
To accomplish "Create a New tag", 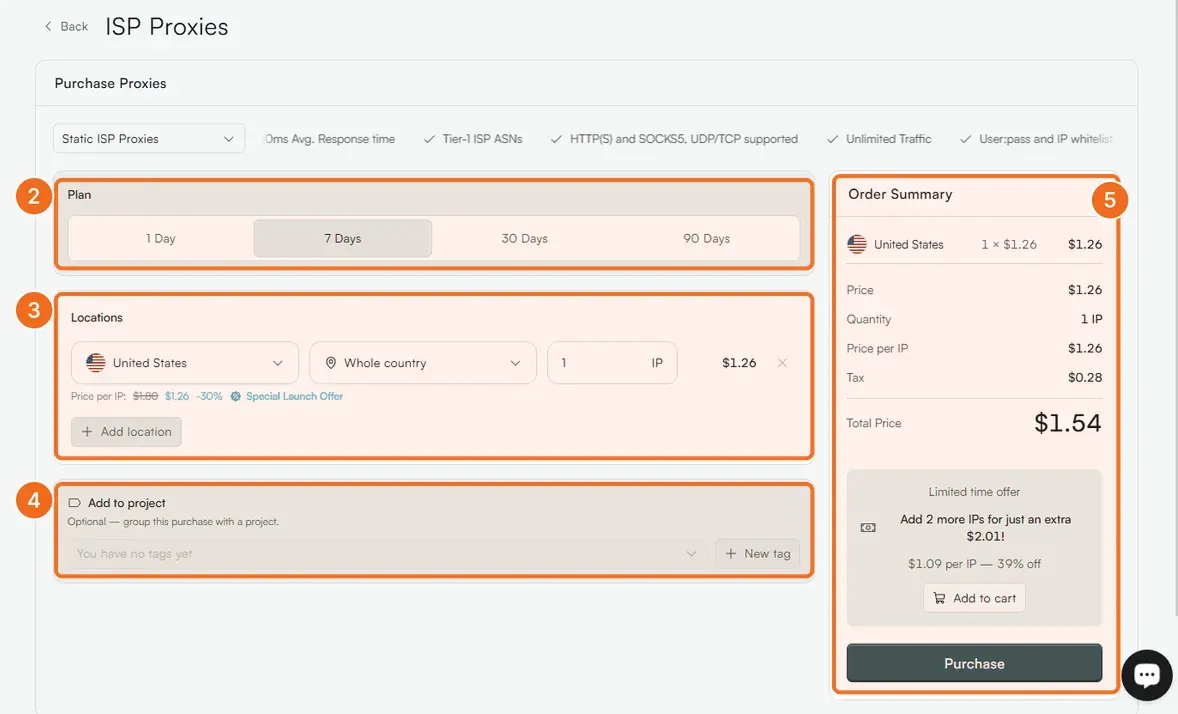I will pyautogui.click(x=757, y=554).
